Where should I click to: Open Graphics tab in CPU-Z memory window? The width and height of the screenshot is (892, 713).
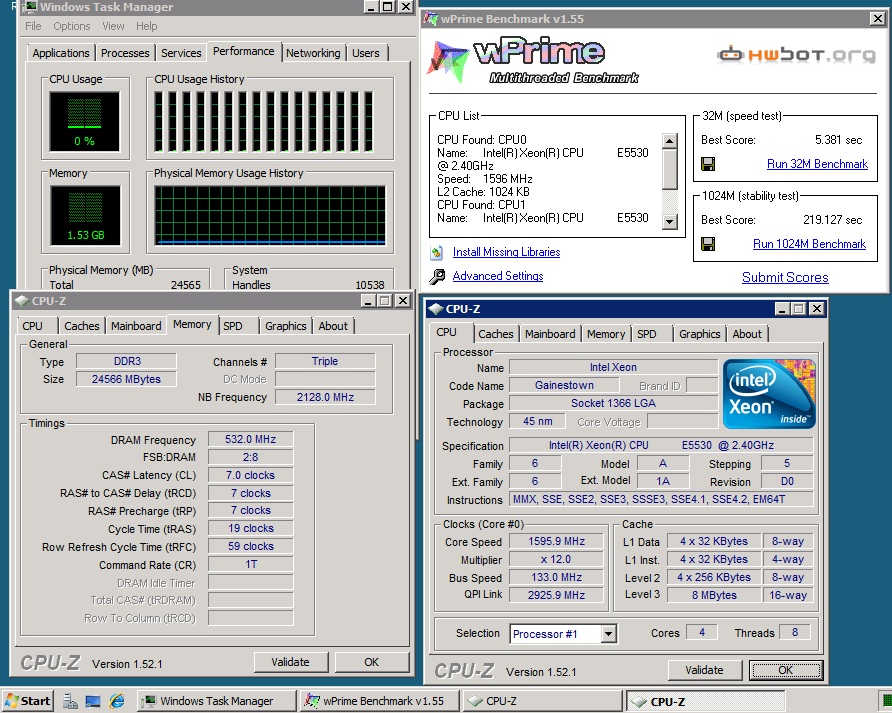coord(286,326)
